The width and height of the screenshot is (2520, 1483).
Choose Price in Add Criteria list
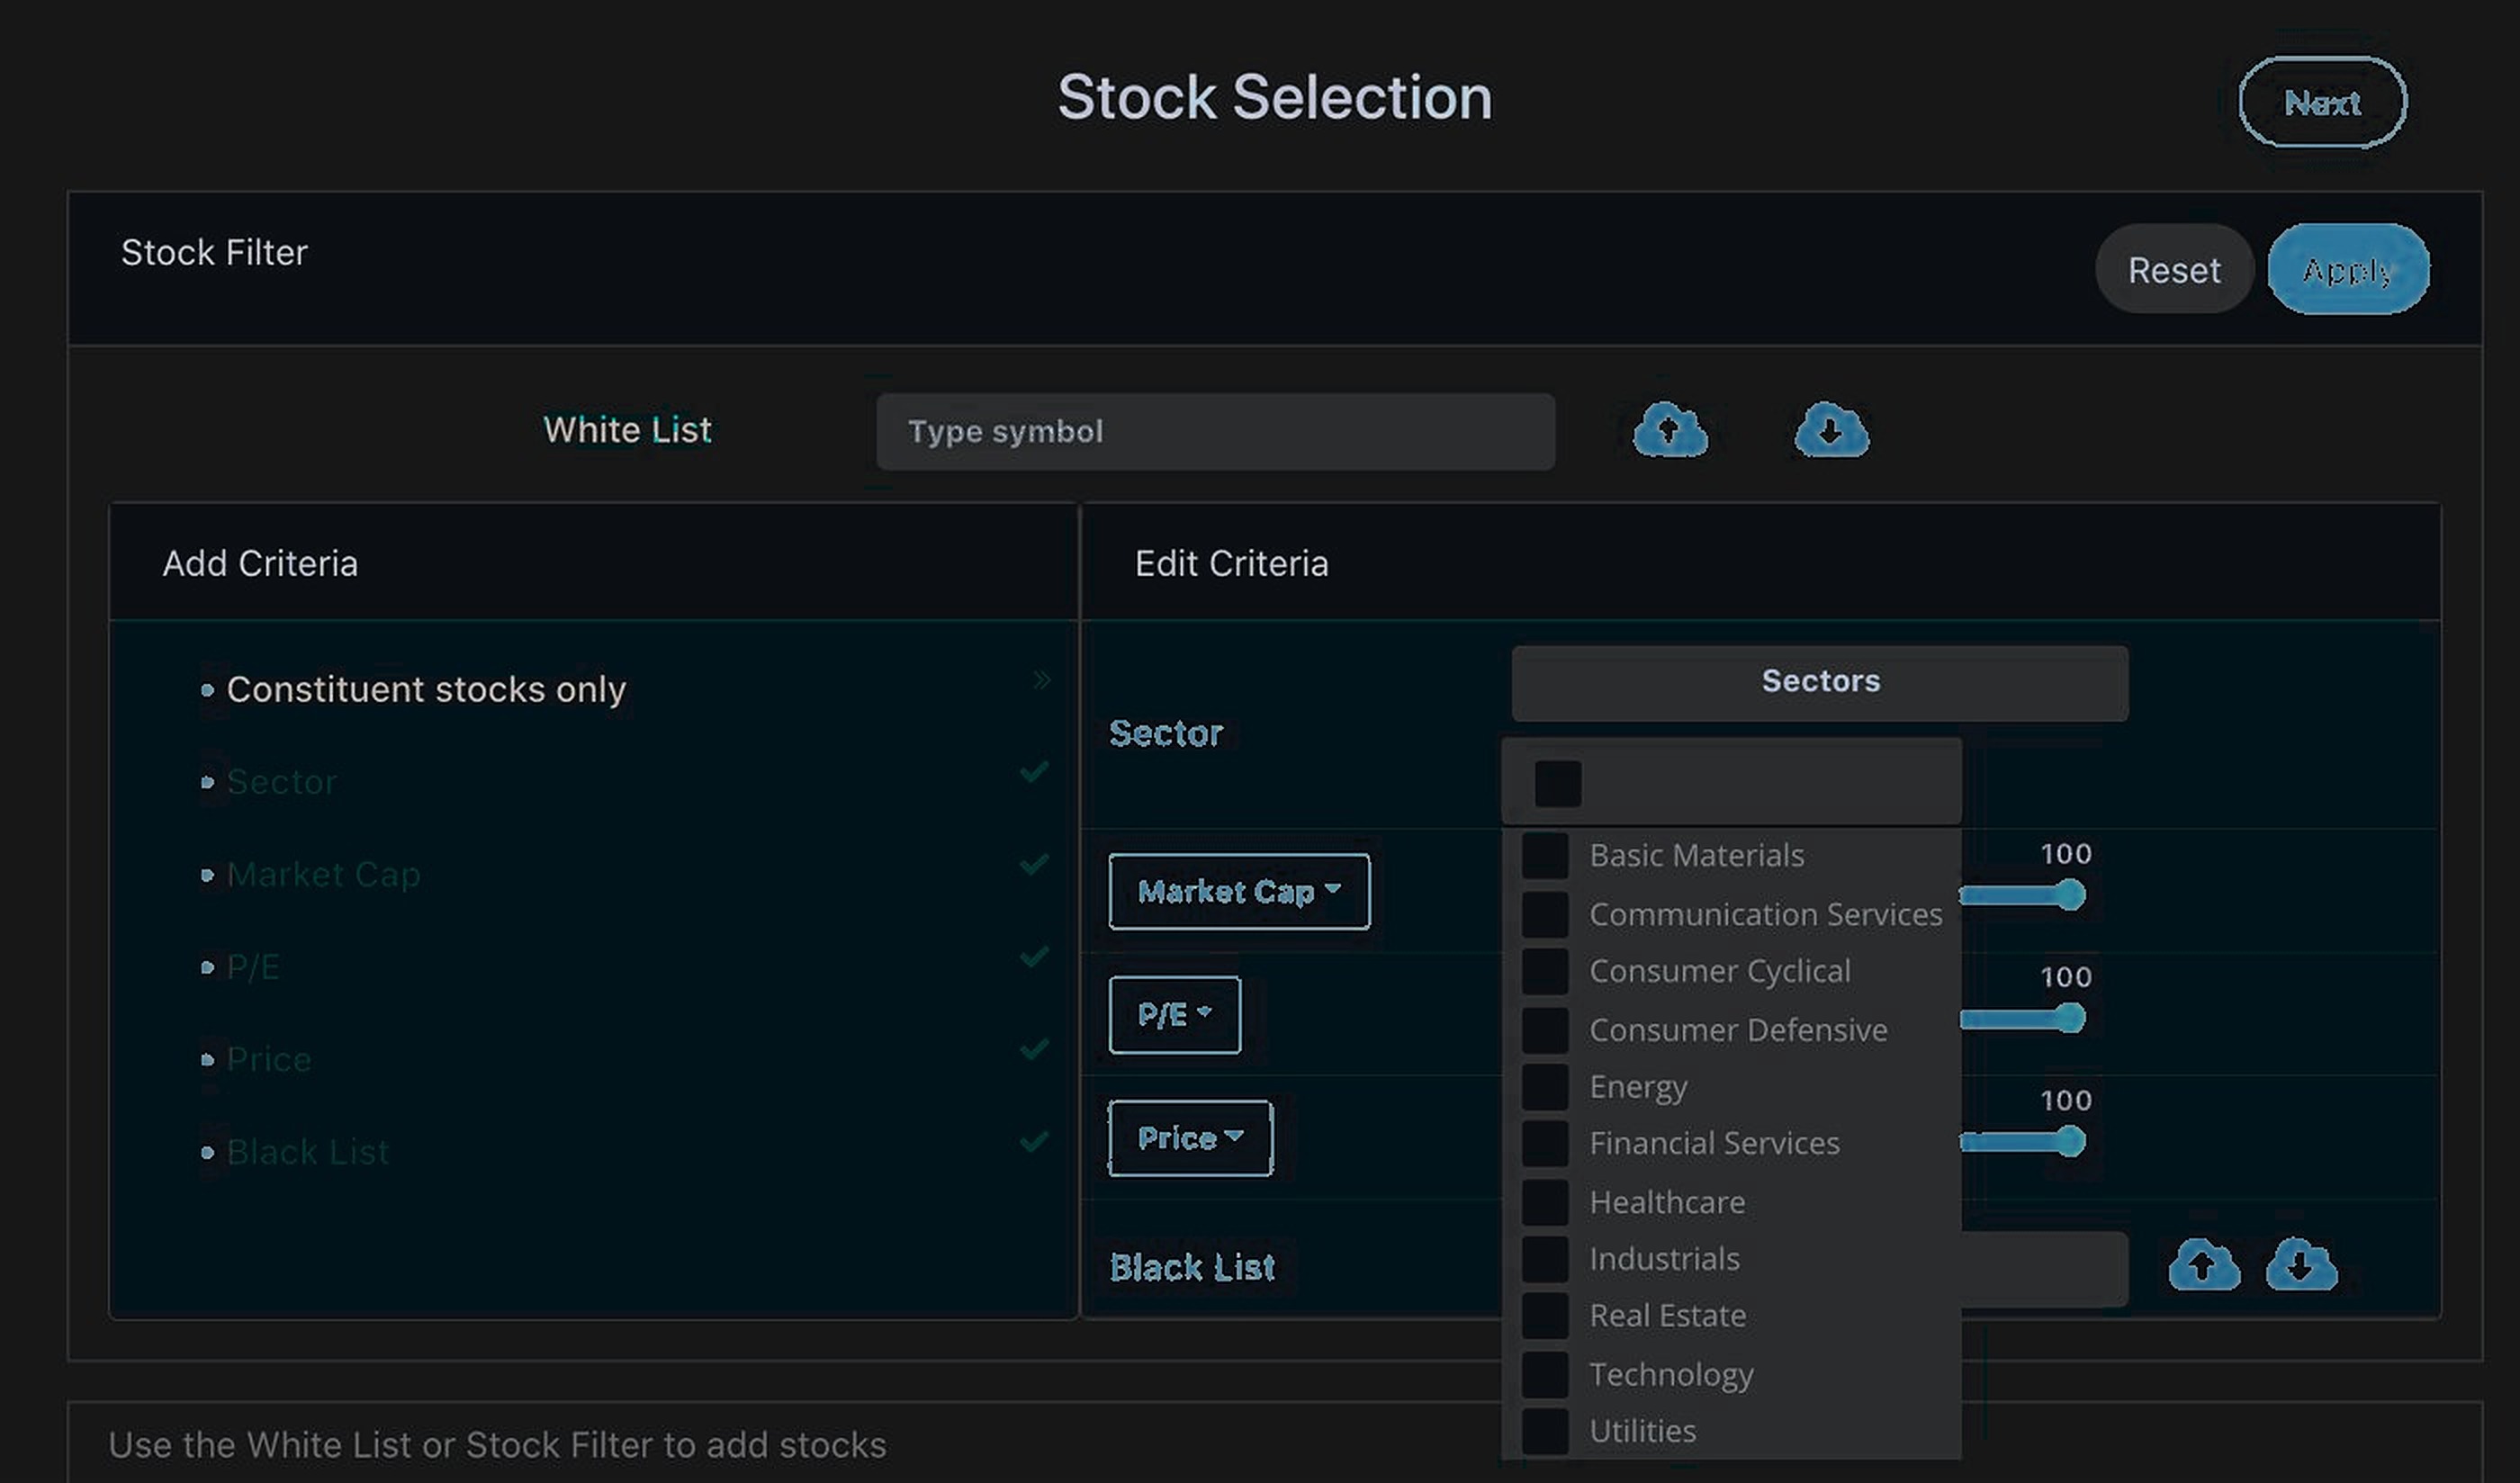click(269, 1059)
